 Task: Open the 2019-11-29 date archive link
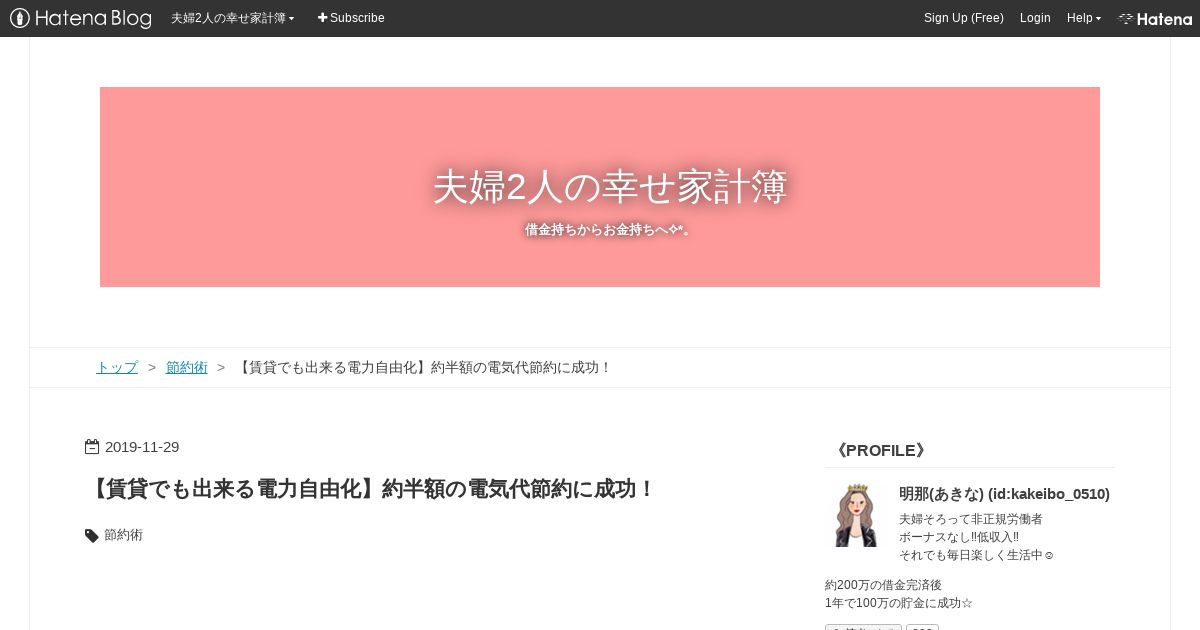coord(142,447)
